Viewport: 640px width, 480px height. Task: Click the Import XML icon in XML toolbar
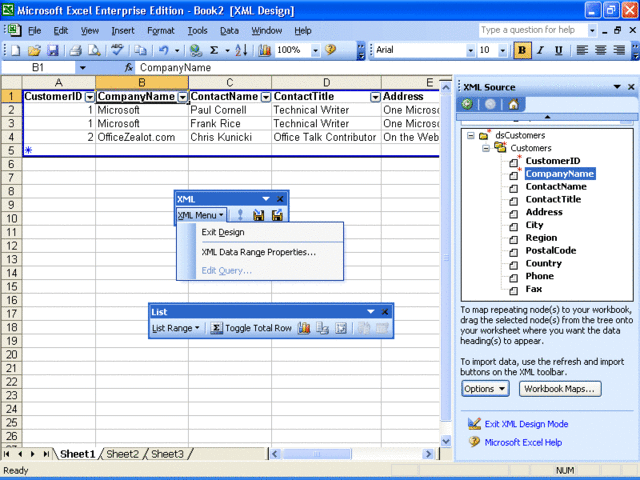258,215
